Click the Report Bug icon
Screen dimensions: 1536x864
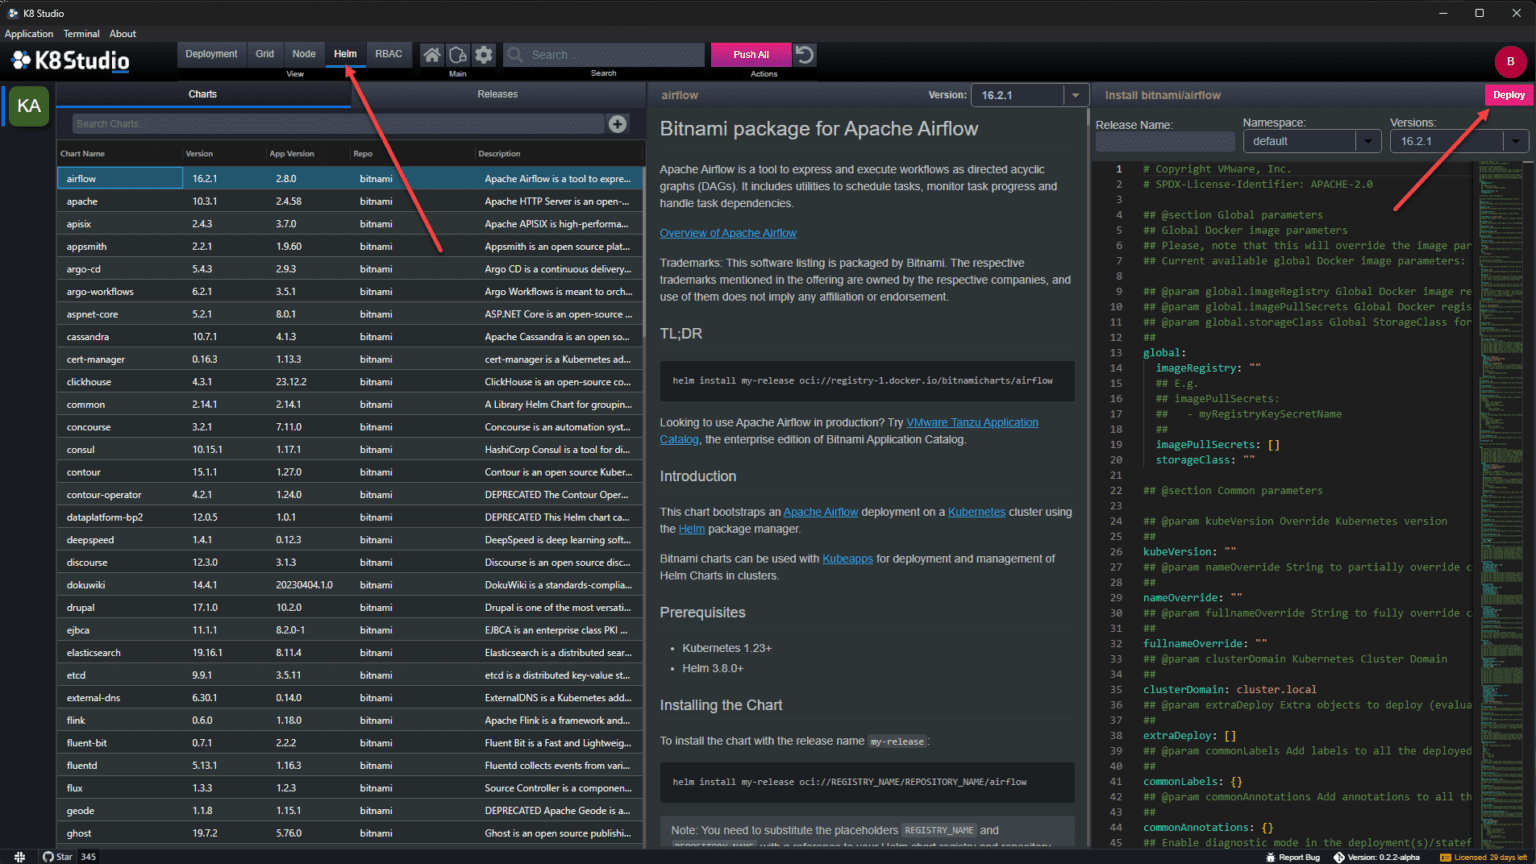coord(1270,856)
